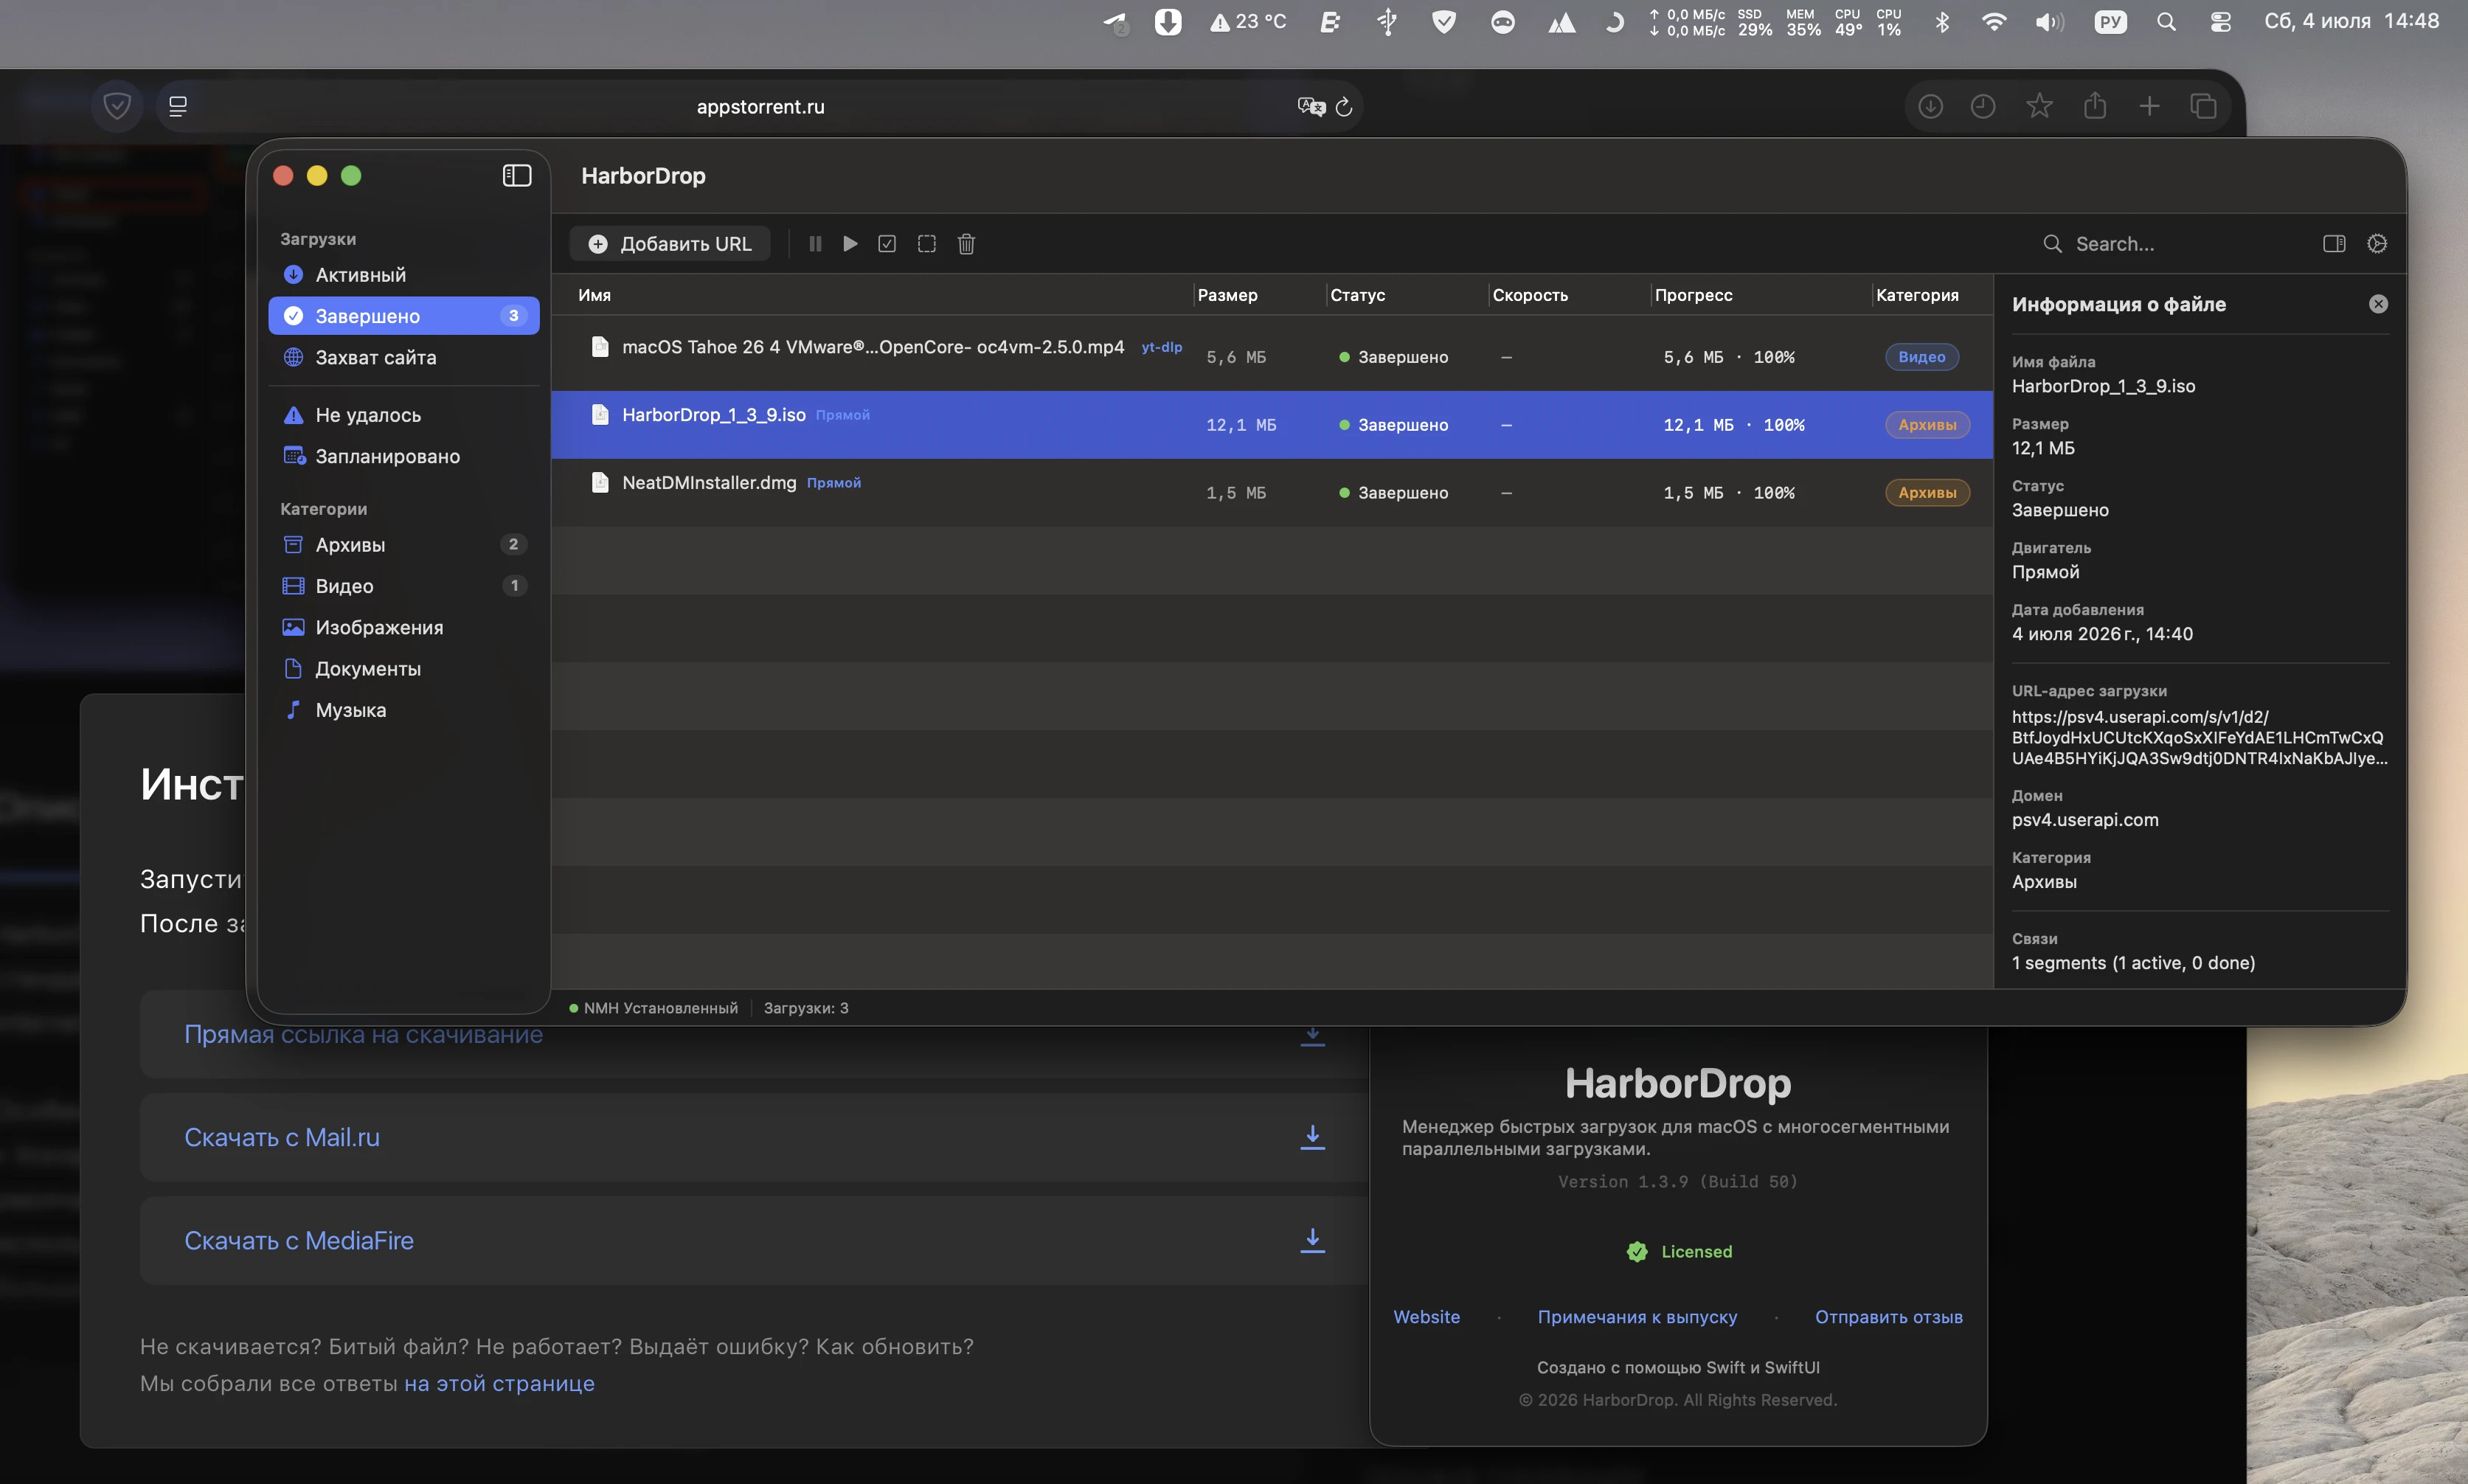Select the HarborDrop_1_3_9.iso download row
The height and width of the screenshot is (1484, 2468).
coord(1272,425)
